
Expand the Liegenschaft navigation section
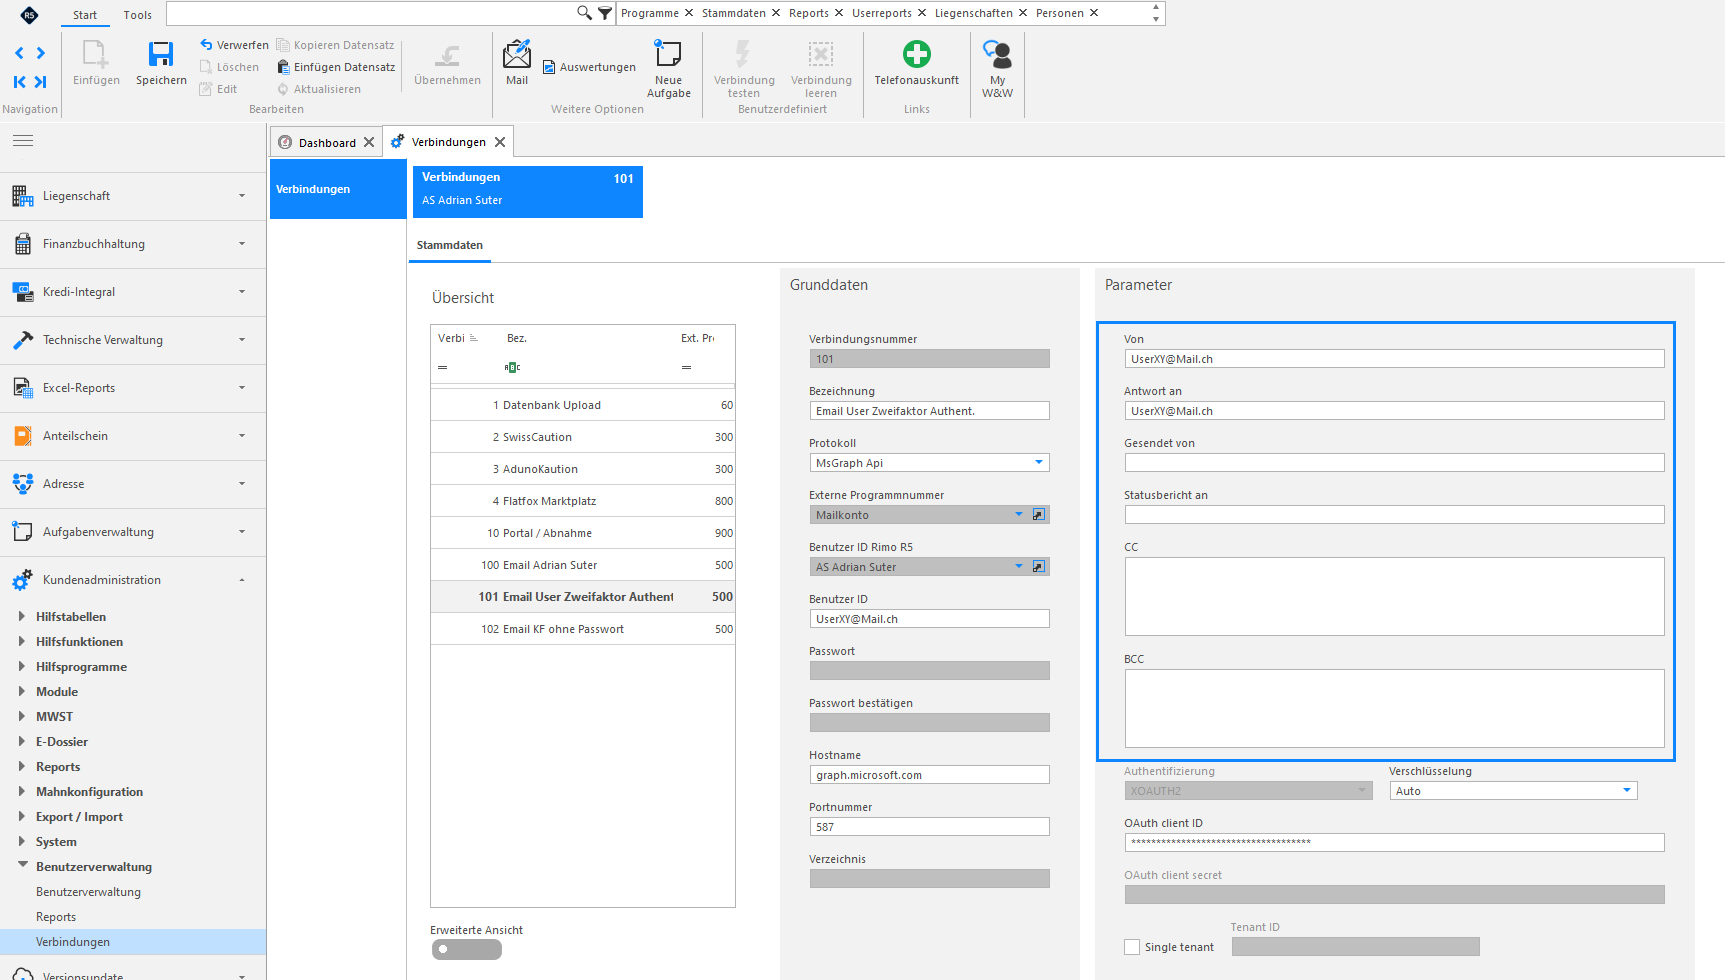coord(133,196)
